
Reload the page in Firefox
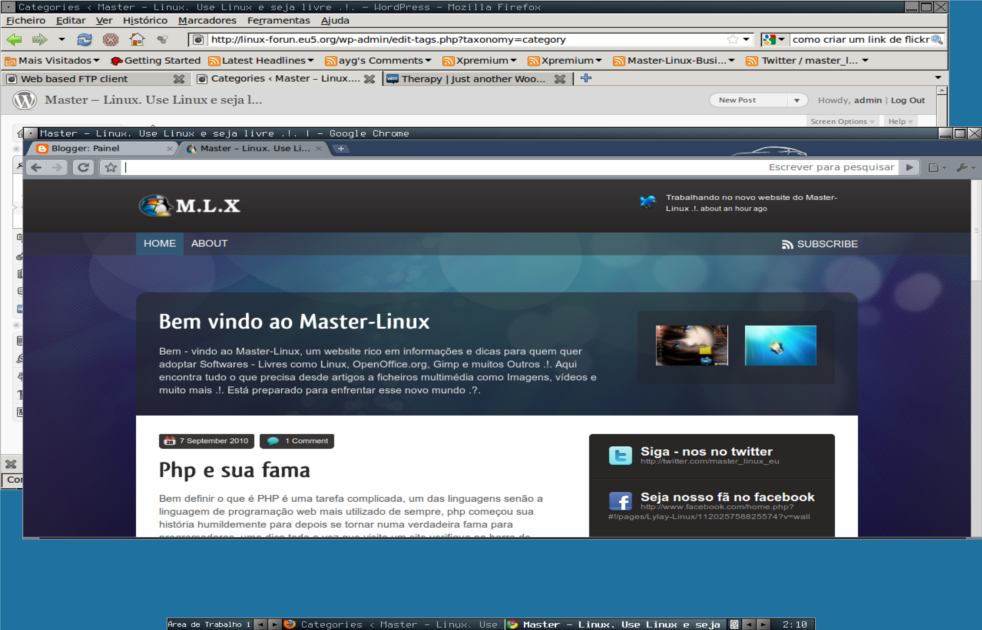pos(84,39)
